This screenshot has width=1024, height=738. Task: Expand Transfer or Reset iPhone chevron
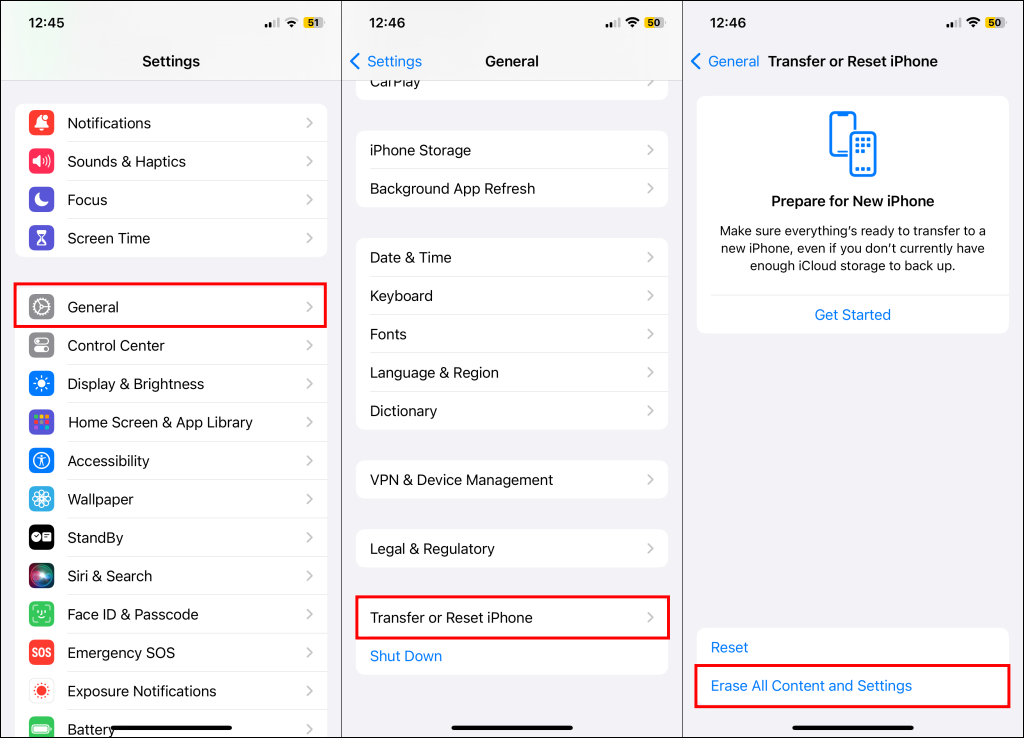coord(650,618)
